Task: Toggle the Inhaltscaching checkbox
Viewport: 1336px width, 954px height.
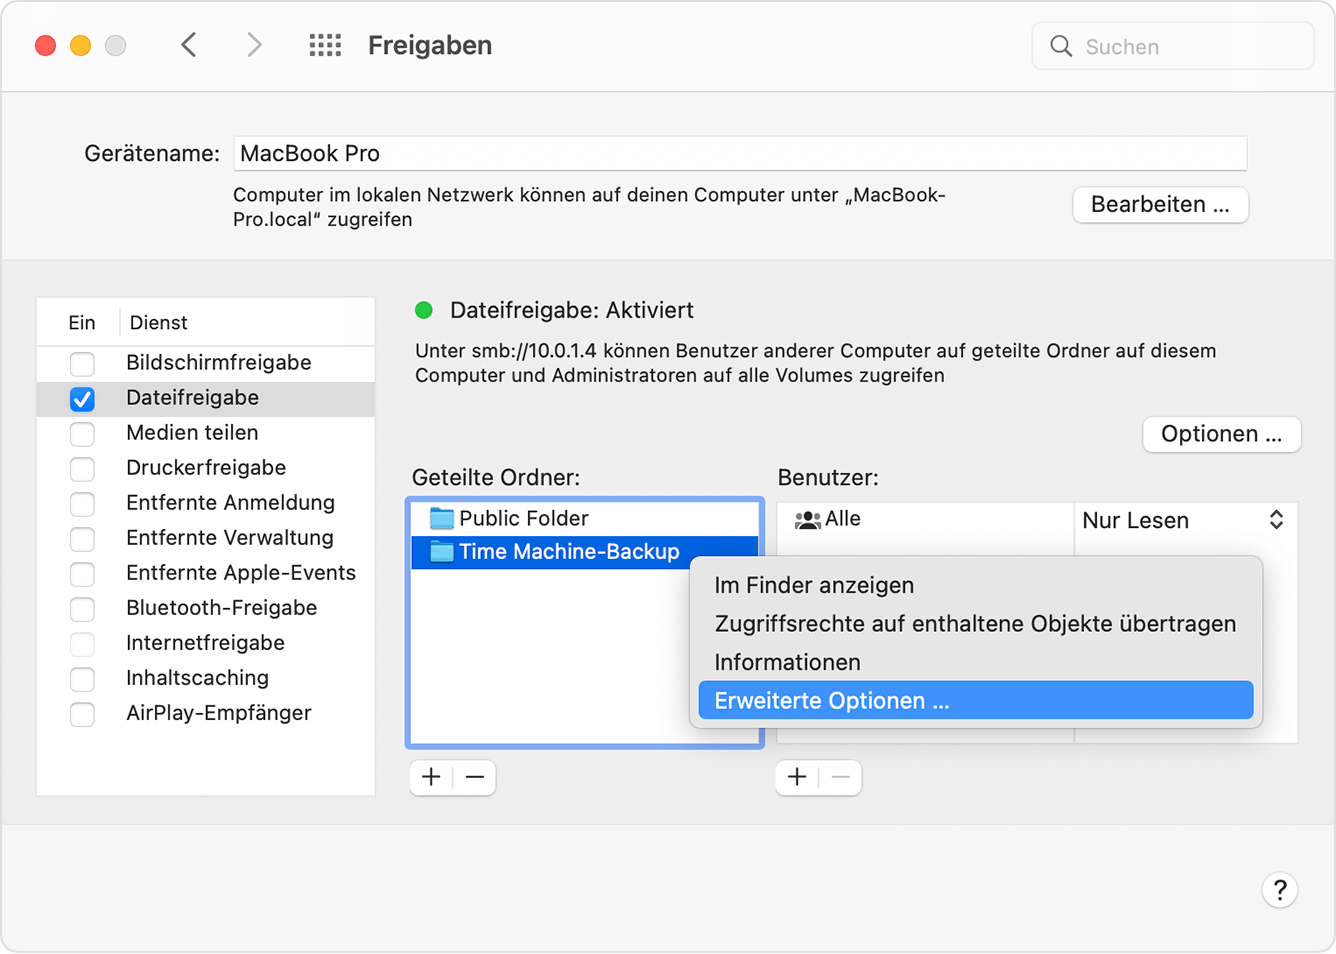Action: (82, 678)
